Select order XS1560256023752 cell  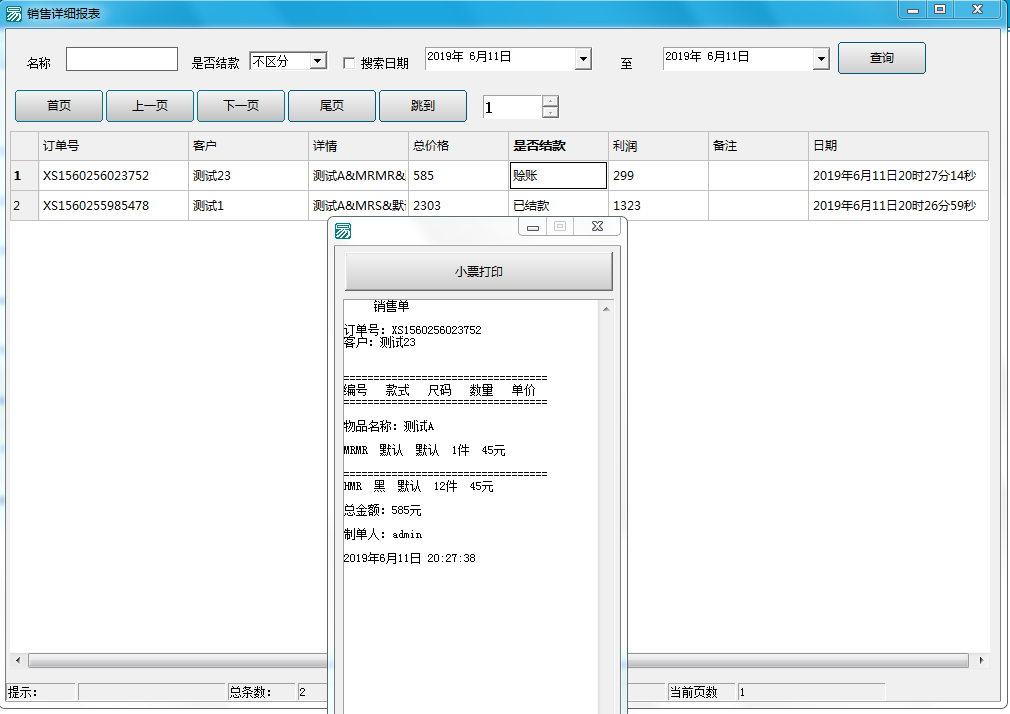coord(113,176)
